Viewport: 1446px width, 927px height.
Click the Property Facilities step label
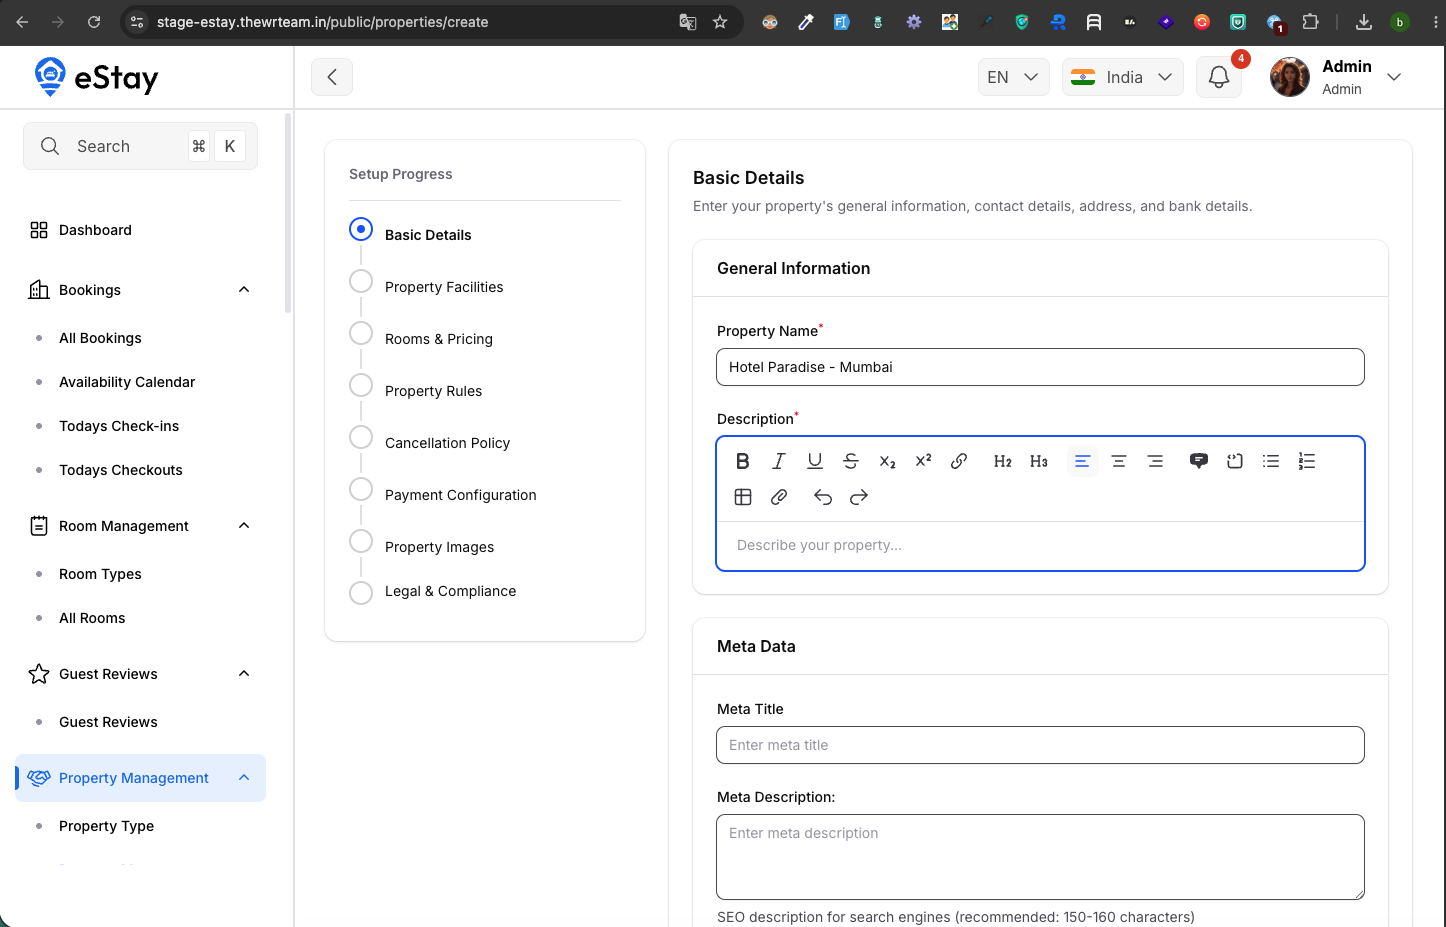pyautogui.click(x=444, y=287)
